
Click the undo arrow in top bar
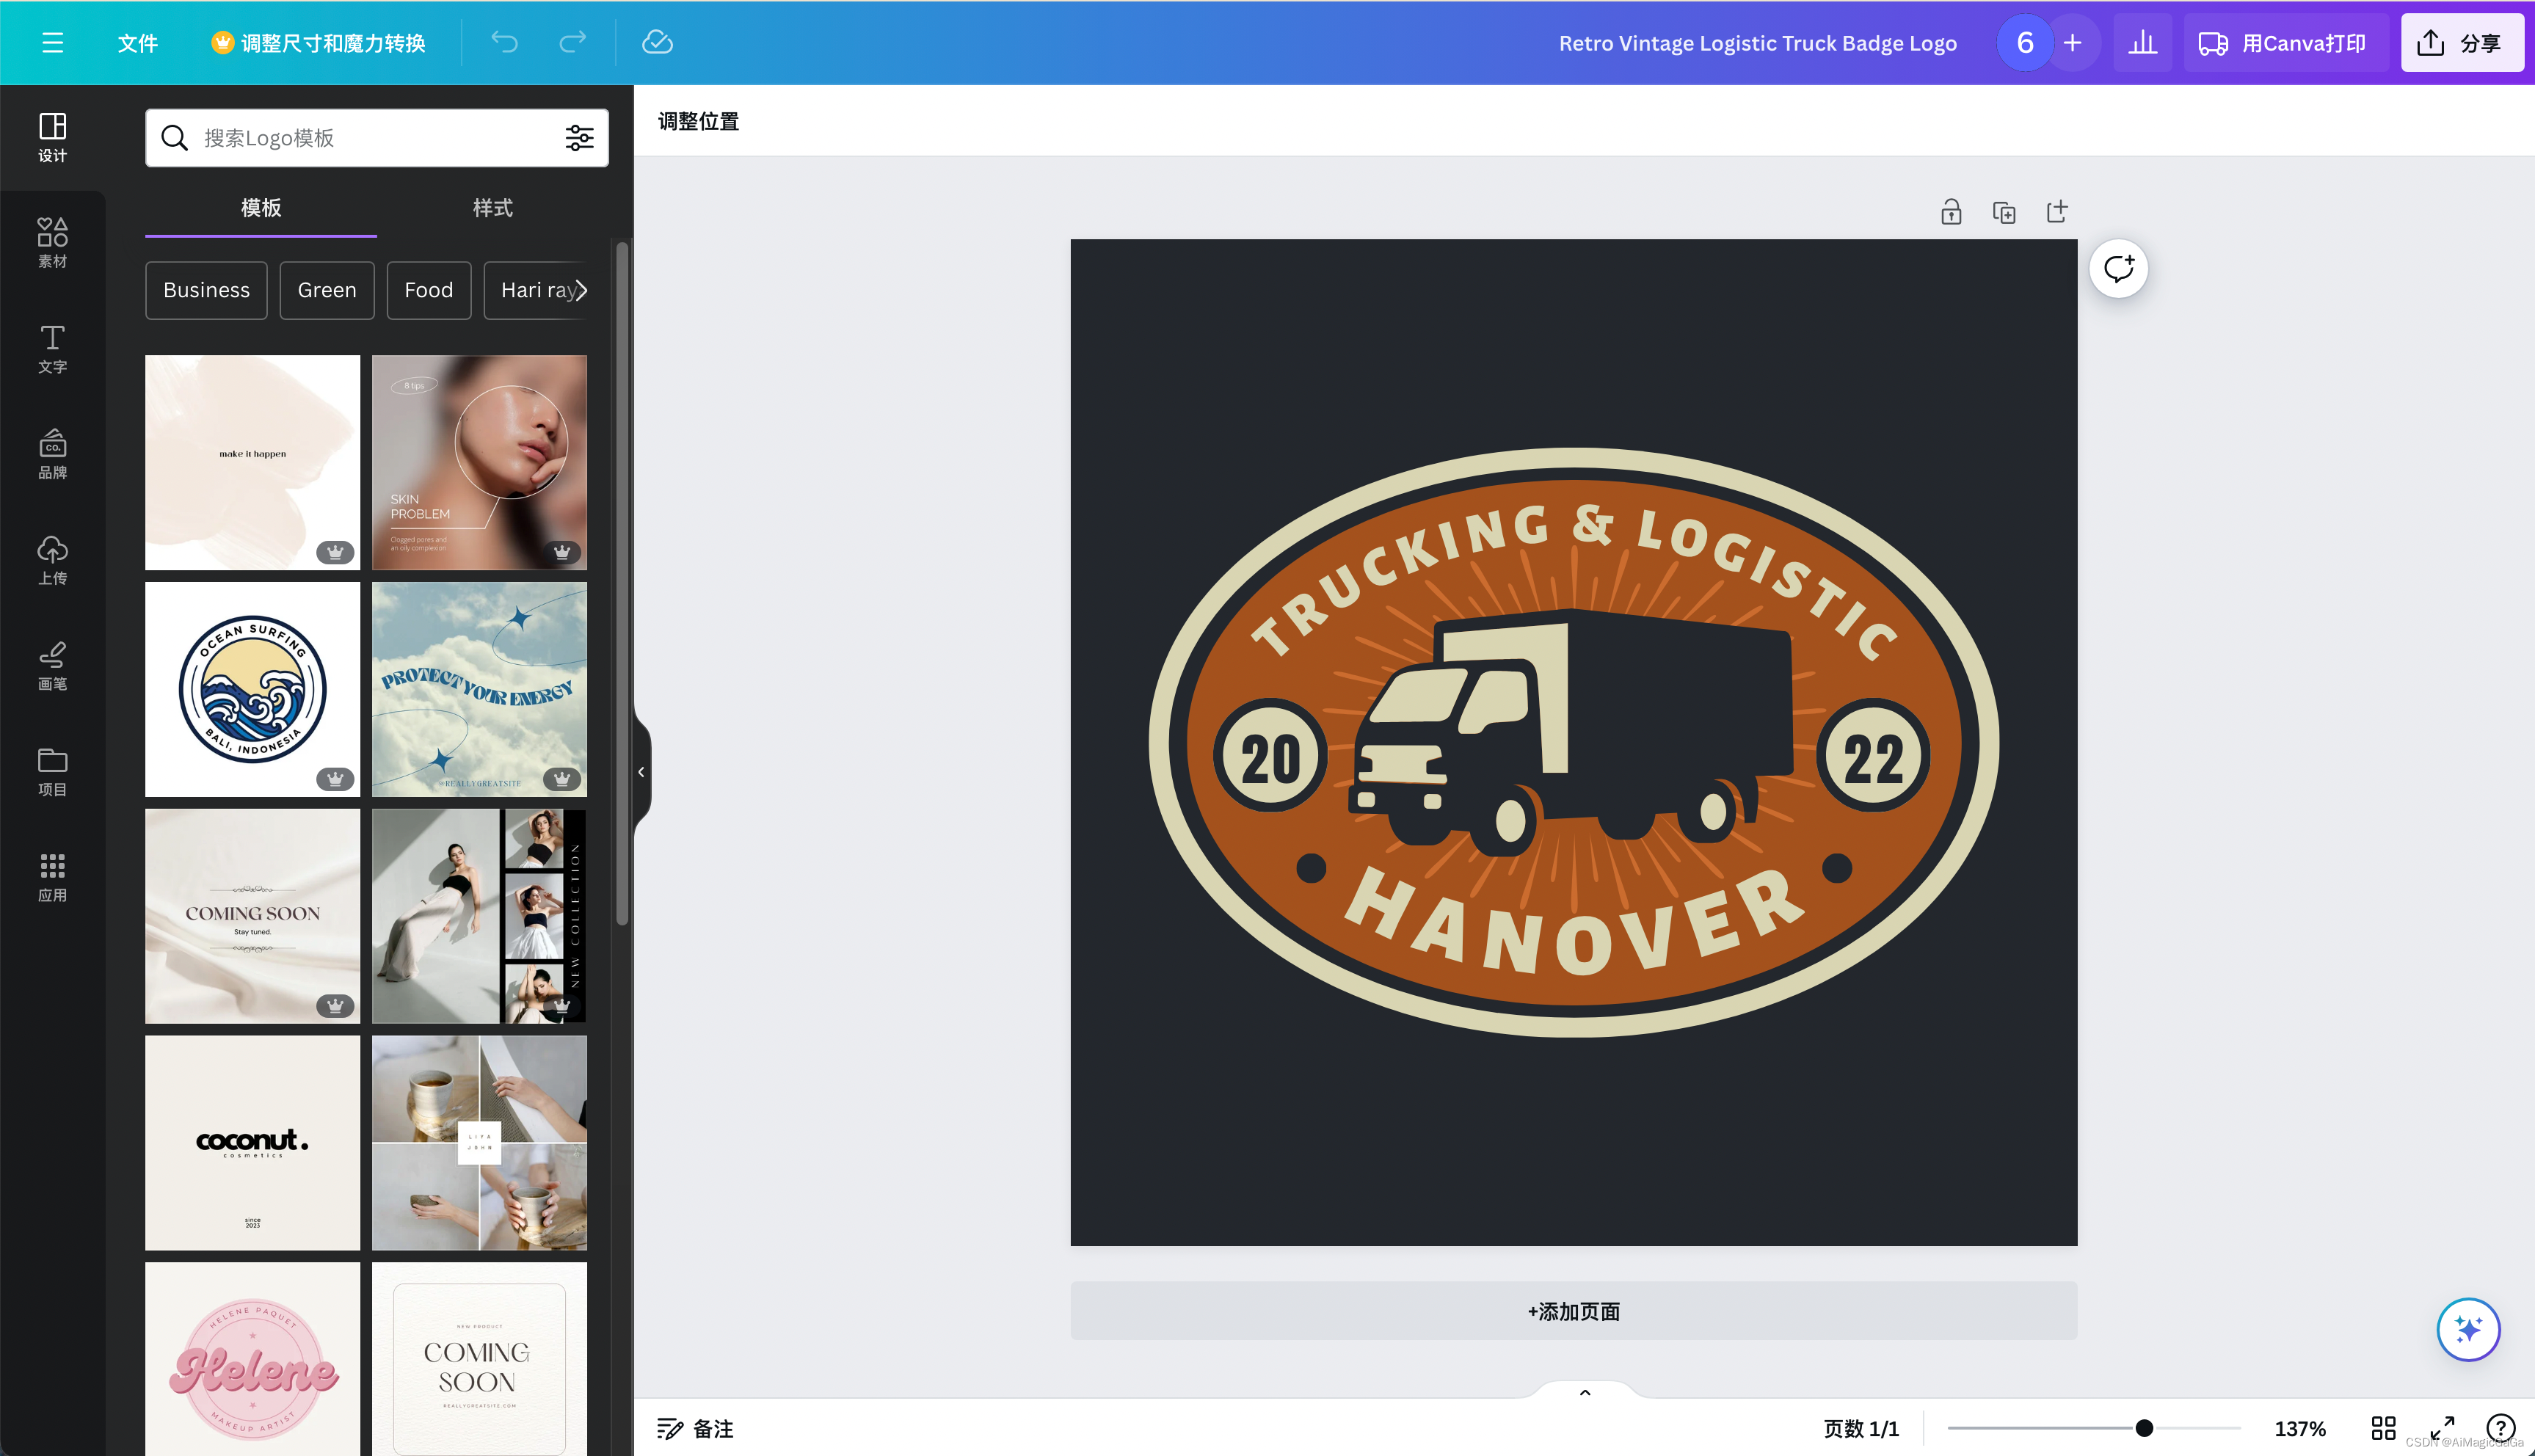(x=504, y=42)
